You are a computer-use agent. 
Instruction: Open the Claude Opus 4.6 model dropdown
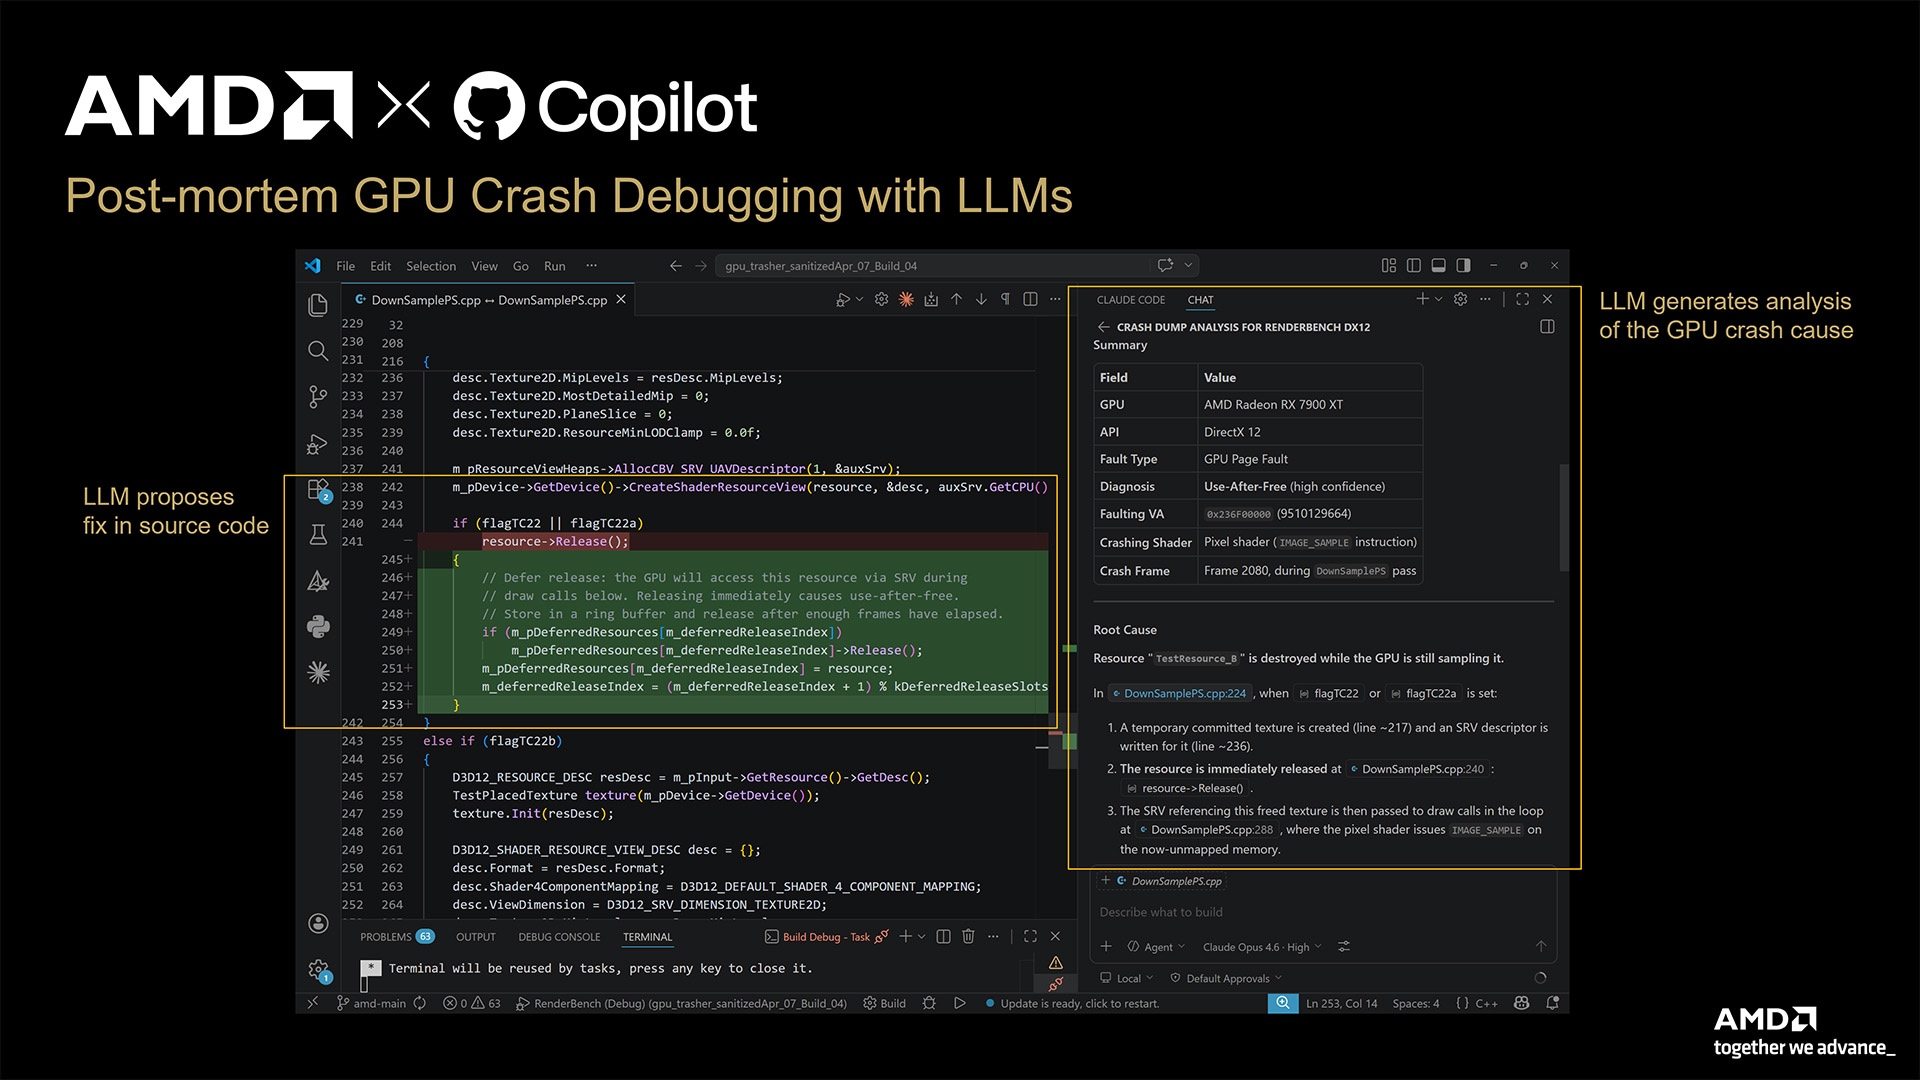pyautogui.click(x=1261, y=947)
